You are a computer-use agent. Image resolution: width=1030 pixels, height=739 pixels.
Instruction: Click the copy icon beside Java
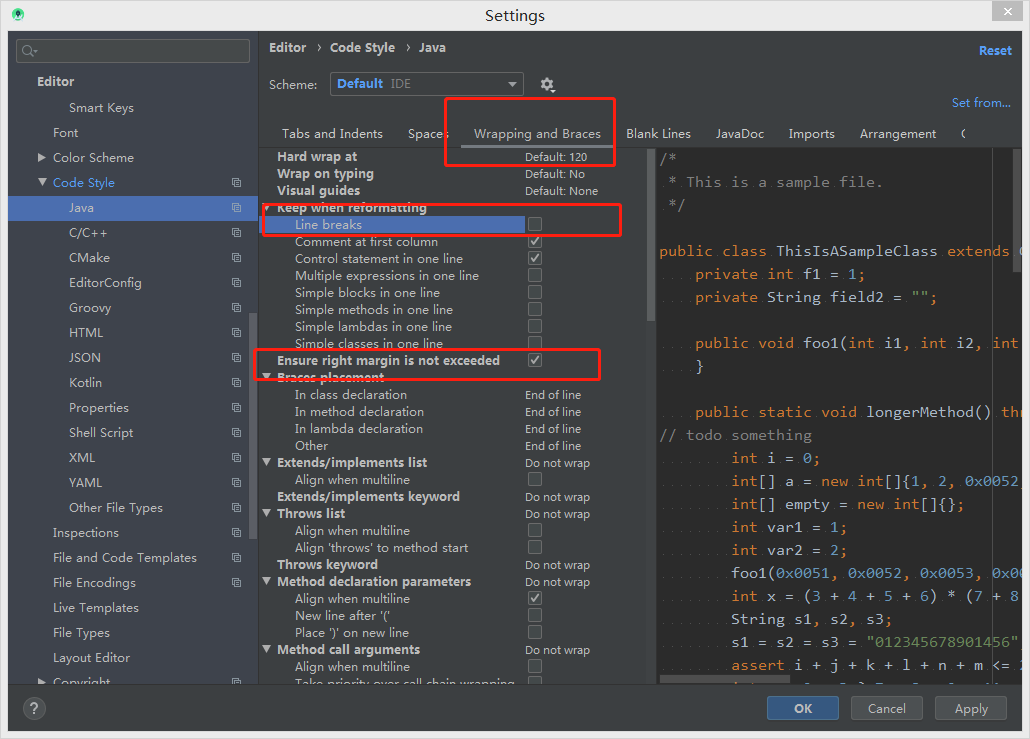[x=236, y=208]
